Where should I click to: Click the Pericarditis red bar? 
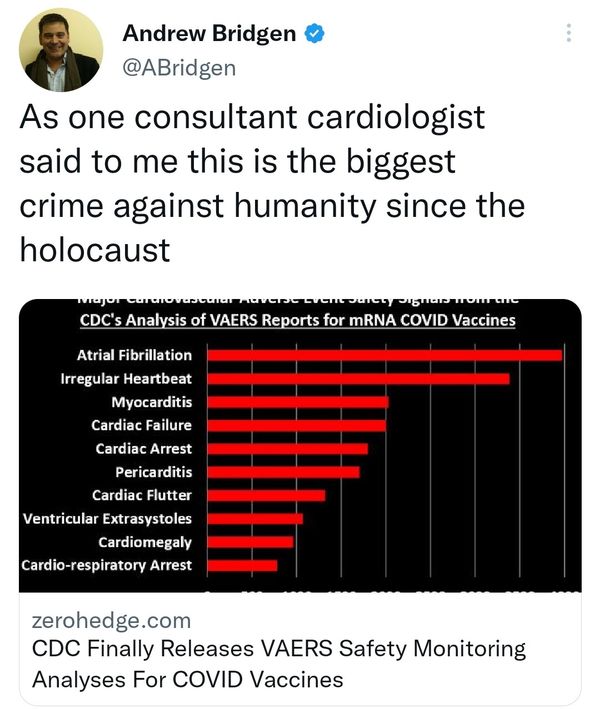283,472
